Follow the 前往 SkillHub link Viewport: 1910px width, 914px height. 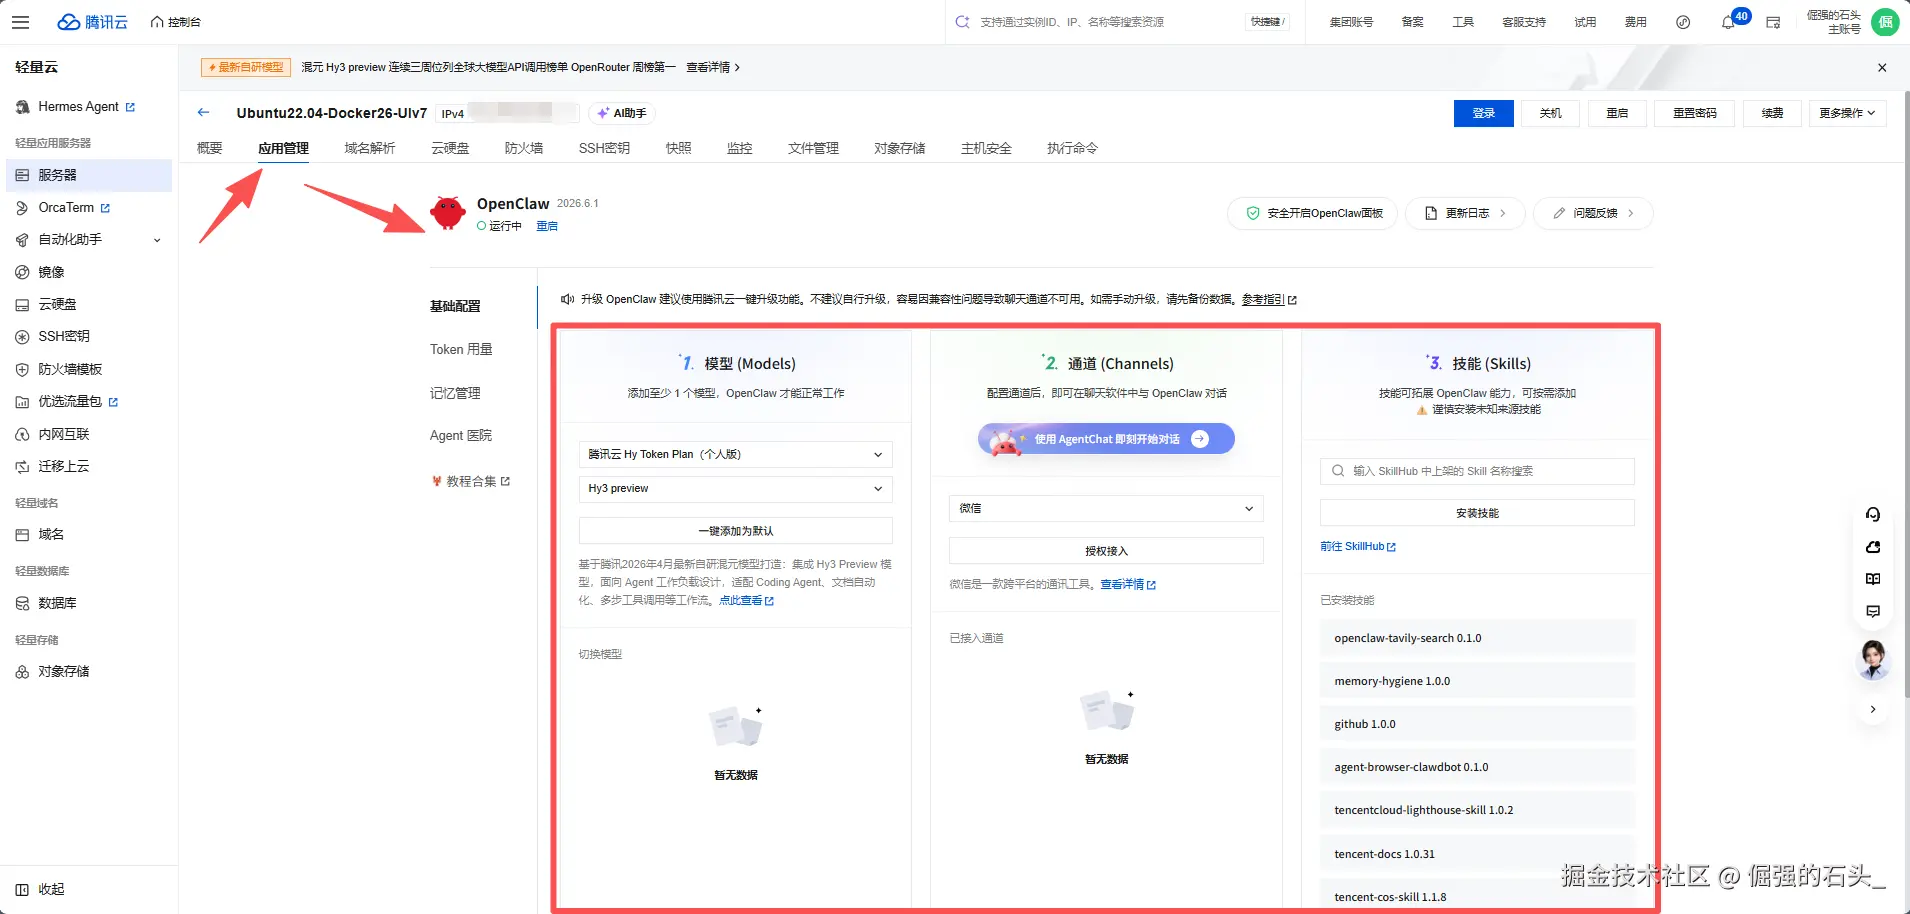(1358, 547)
